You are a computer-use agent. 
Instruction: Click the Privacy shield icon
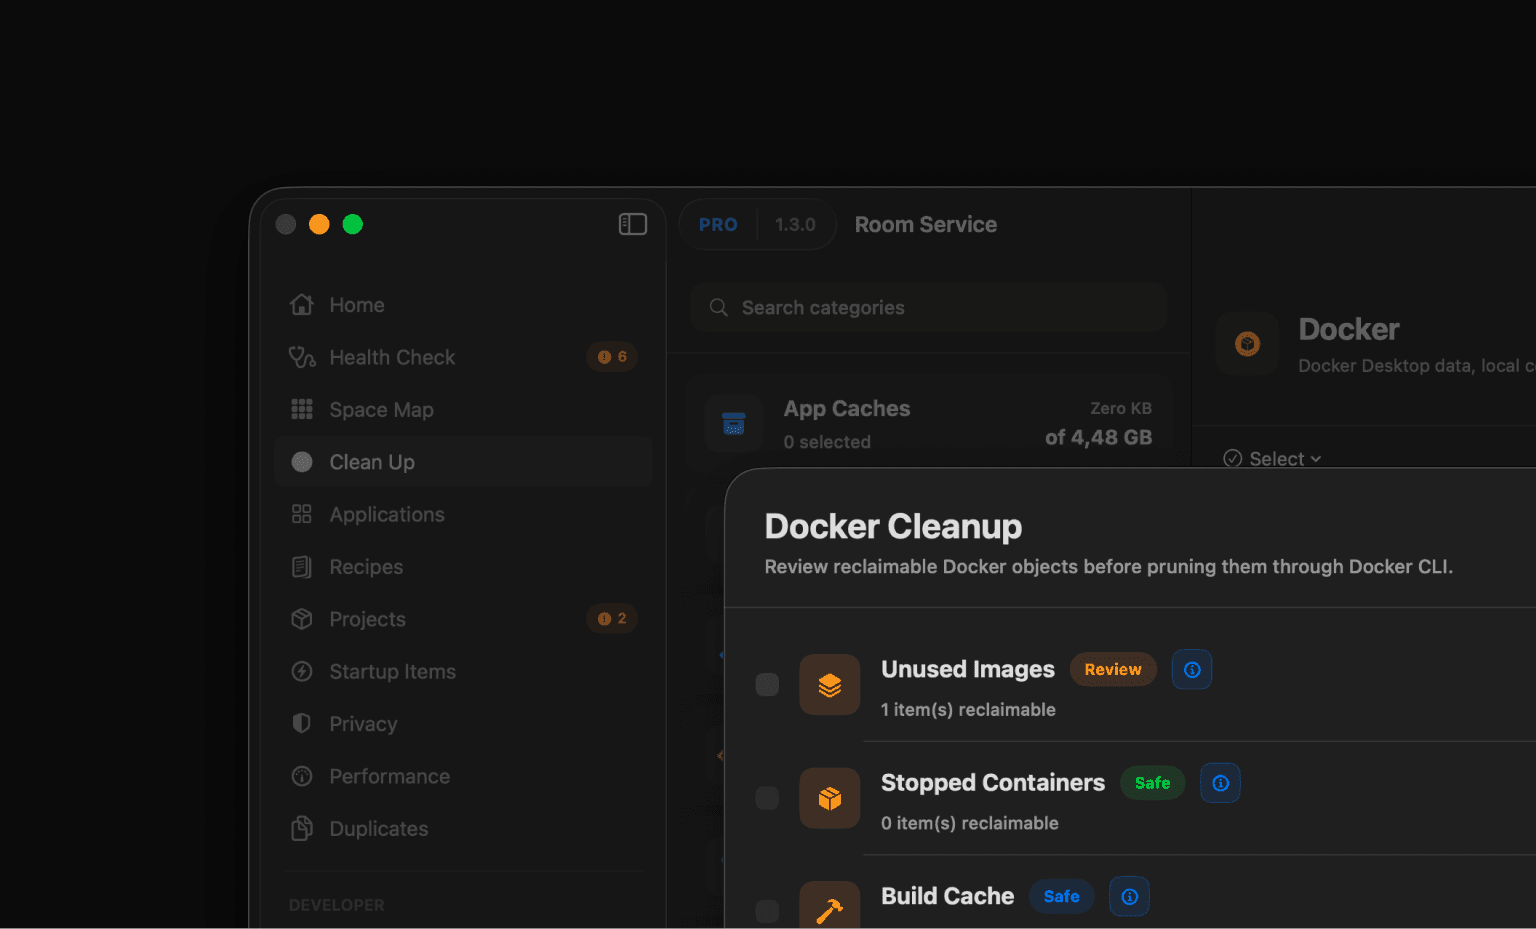(302, 723)
